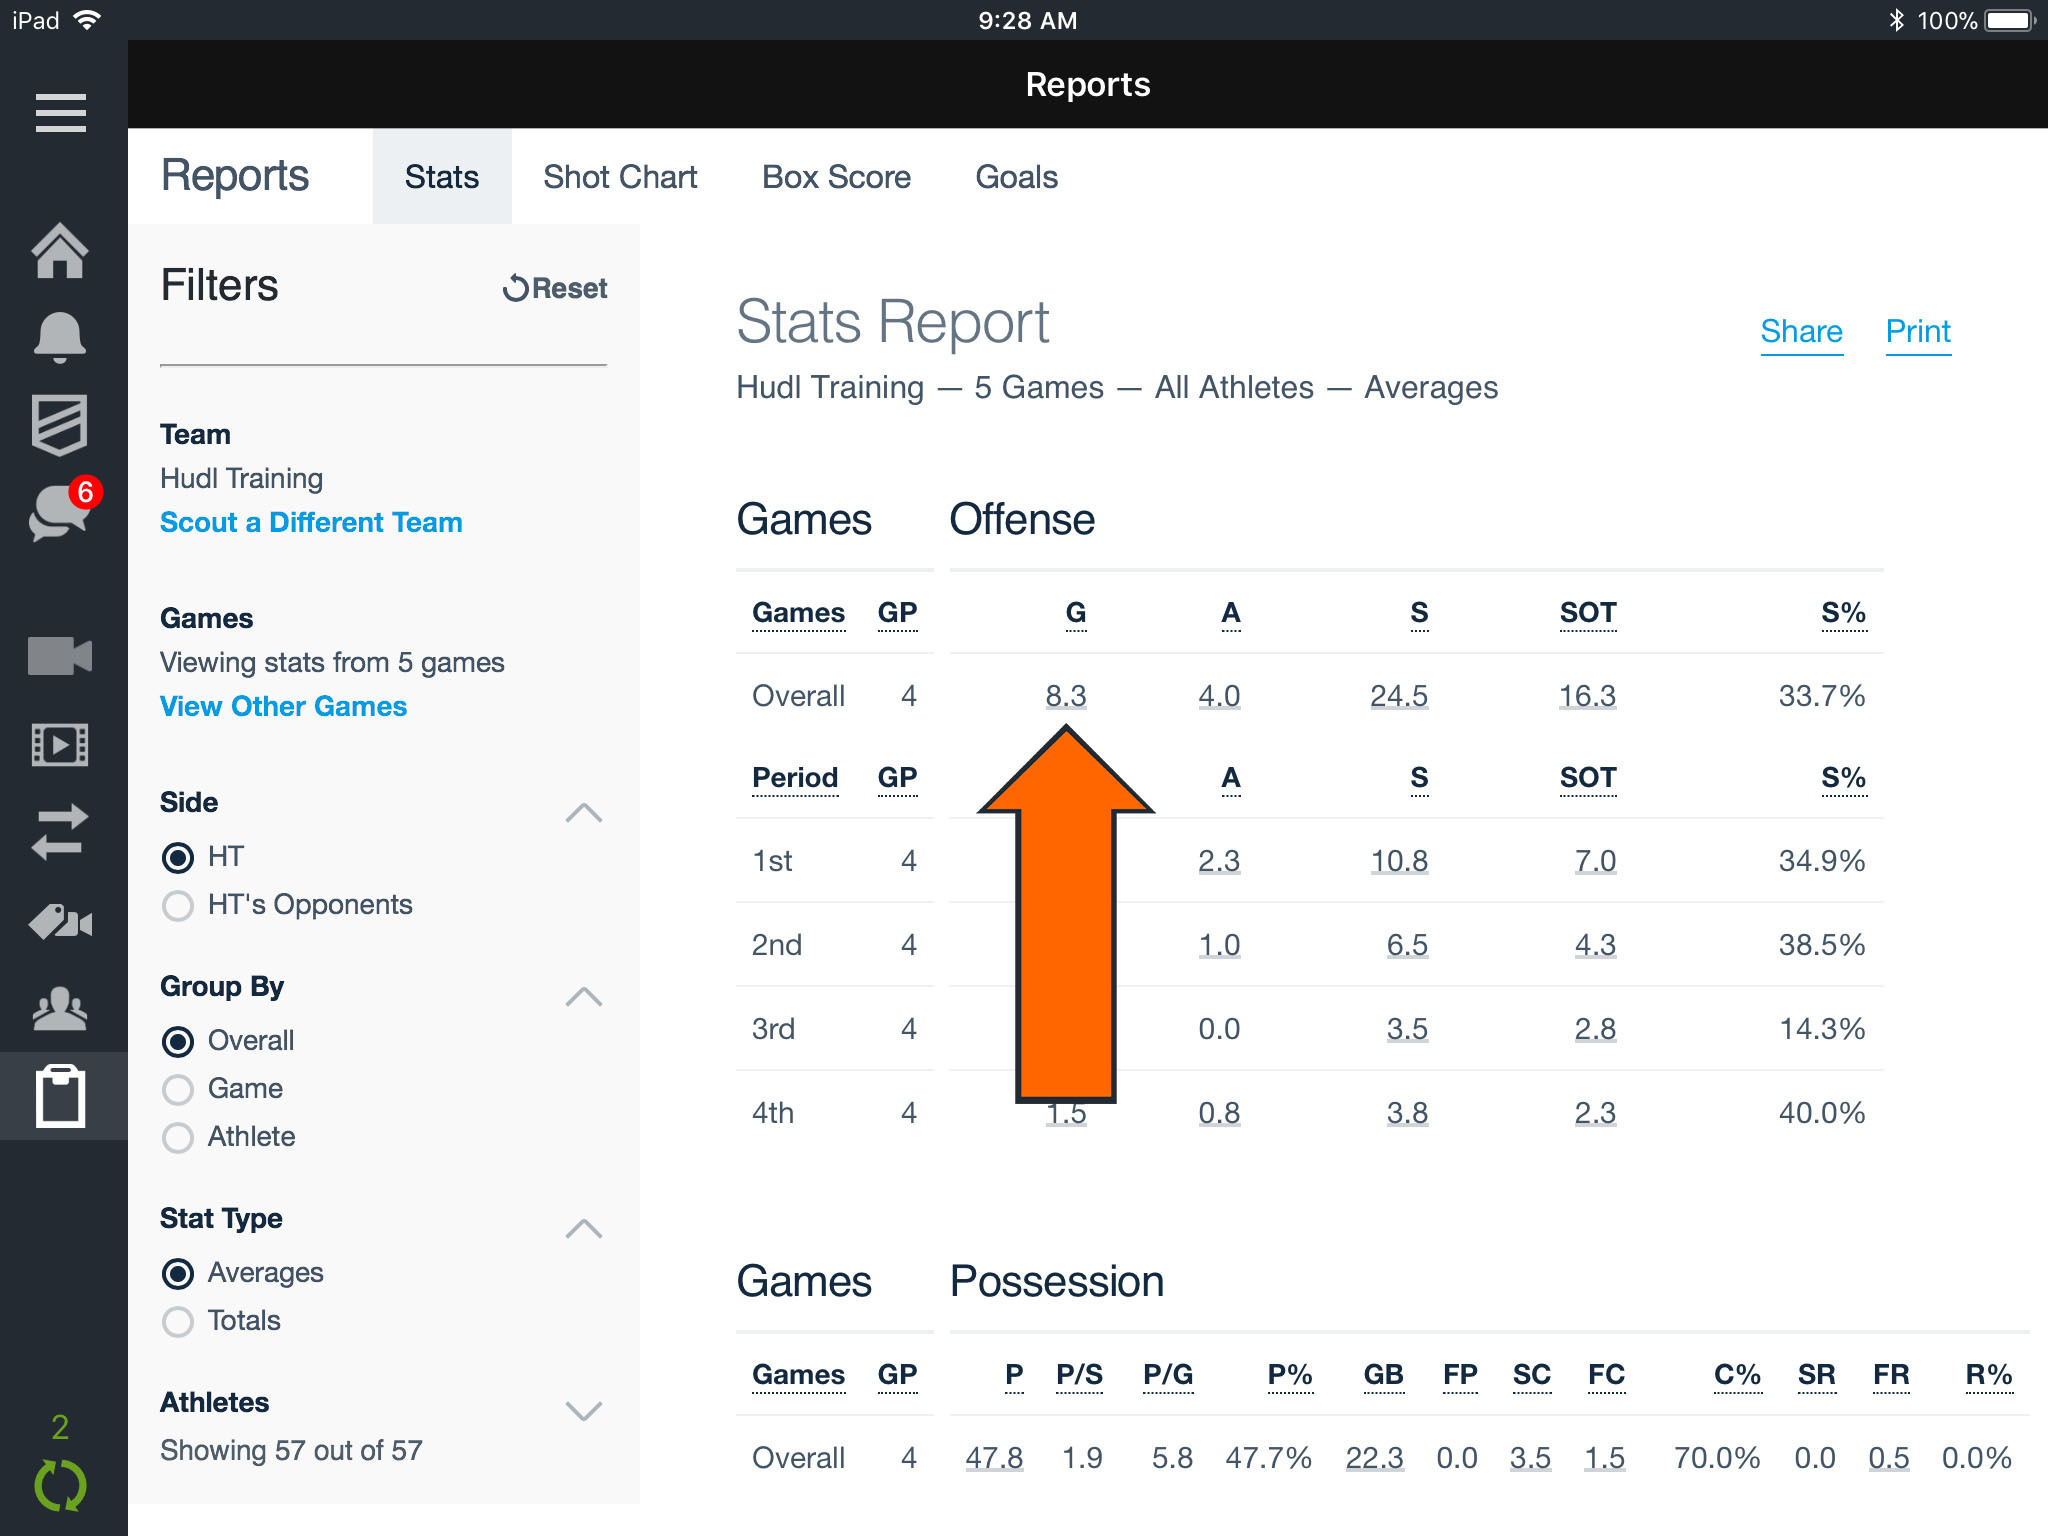Switch to the Shot Chart tab
This screenshot has width=2048, height=1536.
coord(620,176)
